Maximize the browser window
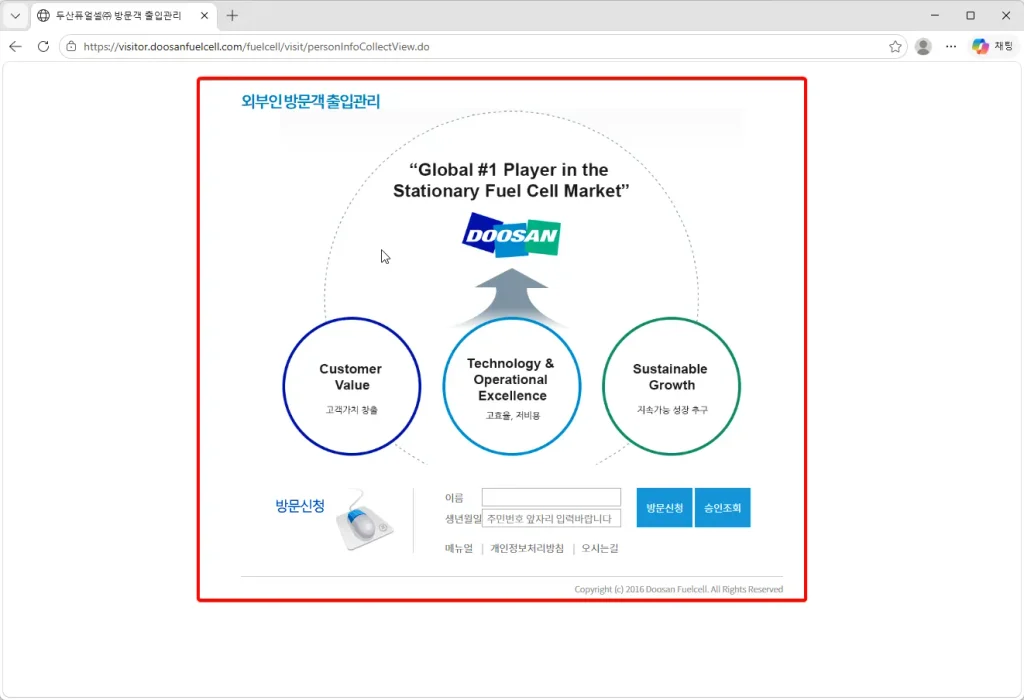Viewport: 1024px width, 700px height. click(970, 15)
